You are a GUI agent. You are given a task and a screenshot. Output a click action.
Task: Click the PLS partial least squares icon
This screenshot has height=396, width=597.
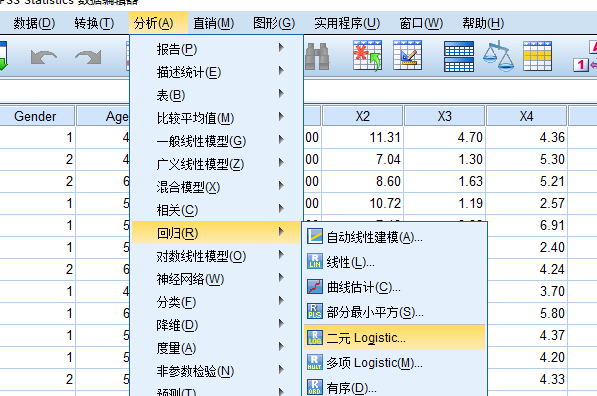click(315, 311)
